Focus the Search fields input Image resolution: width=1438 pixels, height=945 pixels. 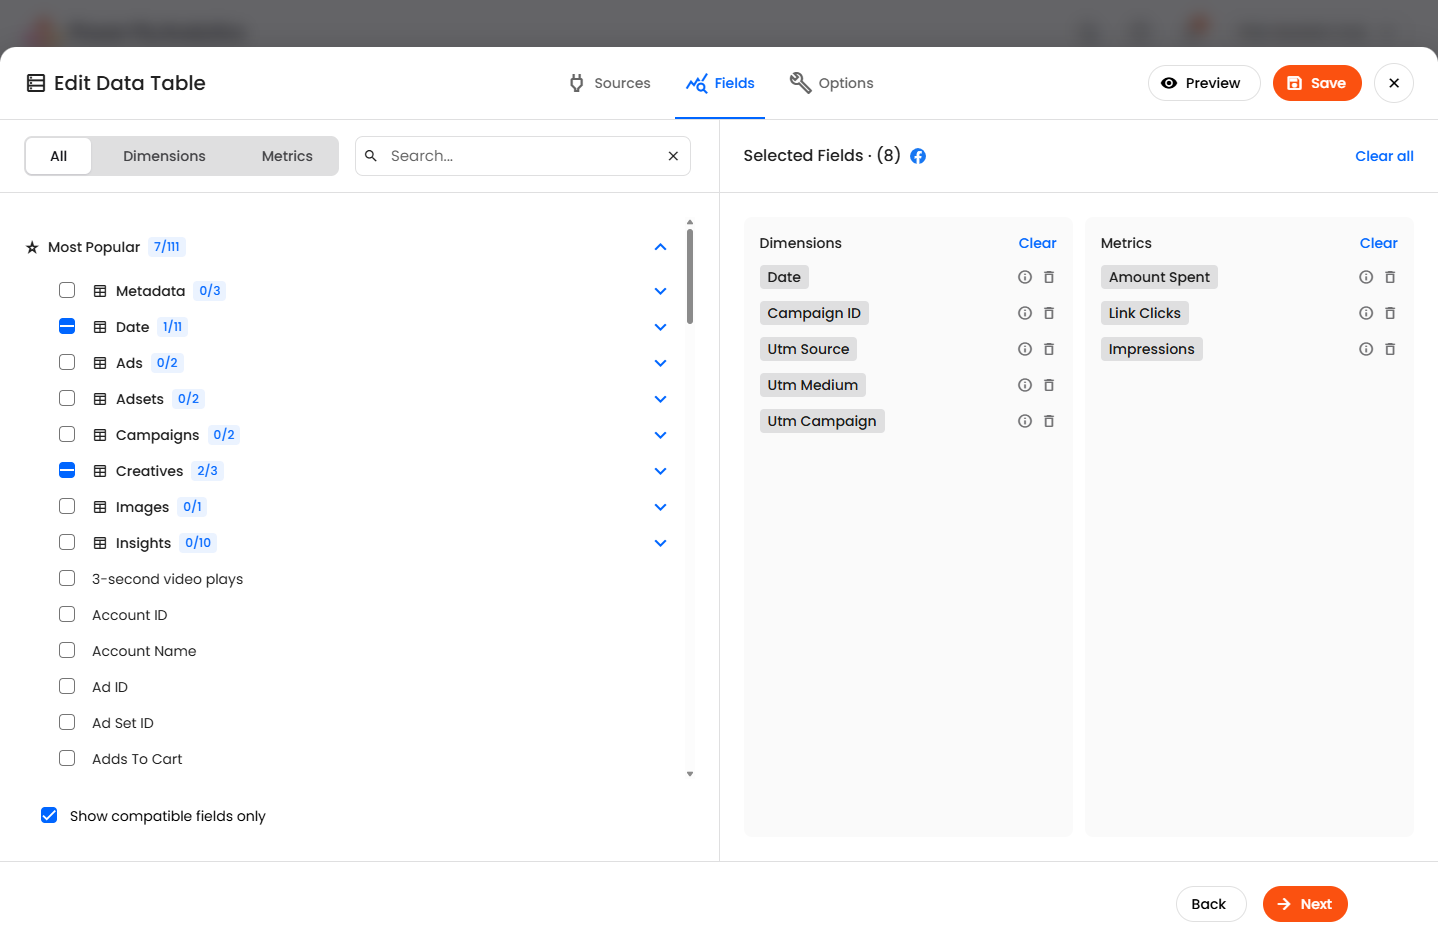click(522, 156)
